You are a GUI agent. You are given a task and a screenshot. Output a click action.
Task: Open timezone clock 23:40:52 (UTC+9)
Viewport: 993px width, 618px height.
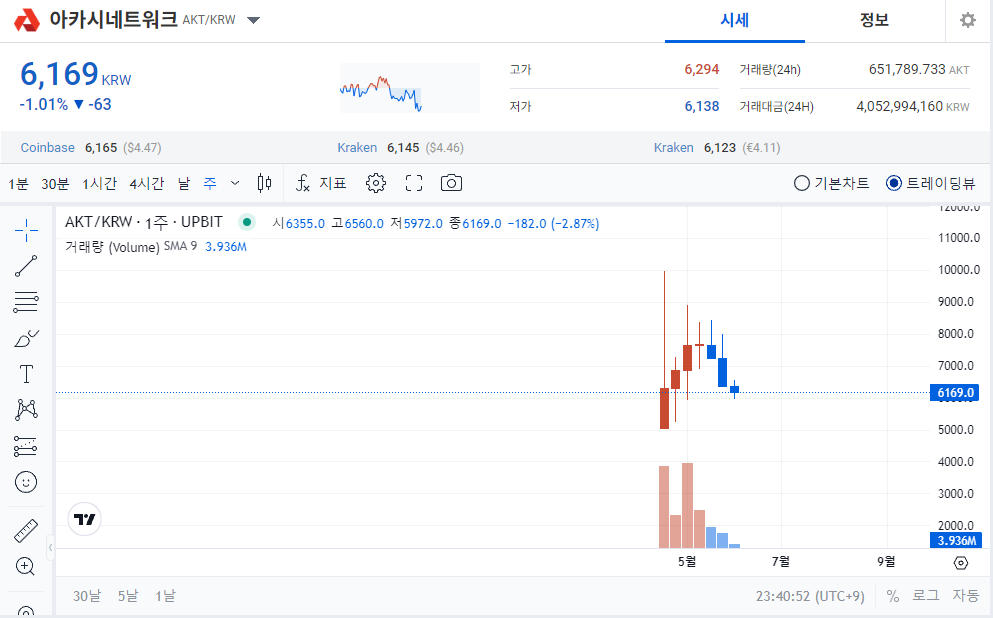pos(810,596)
